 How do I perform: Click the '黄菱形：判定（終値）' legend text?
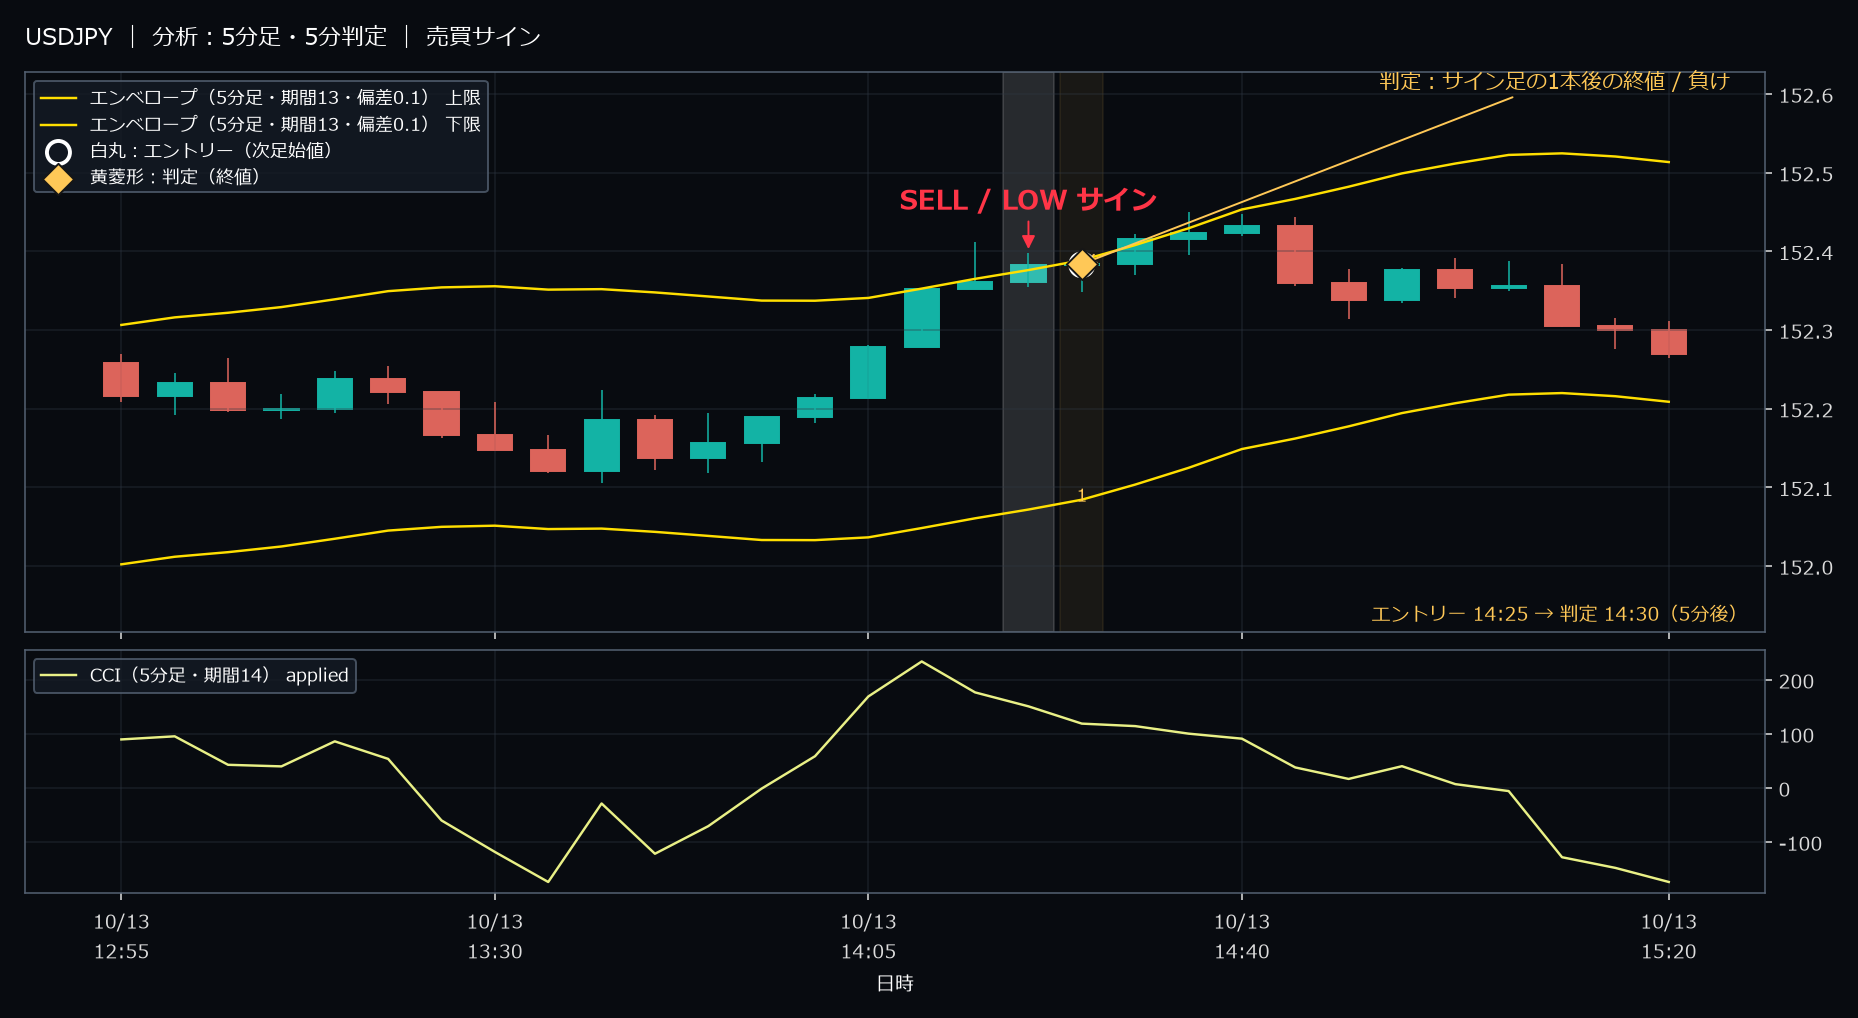175,177
